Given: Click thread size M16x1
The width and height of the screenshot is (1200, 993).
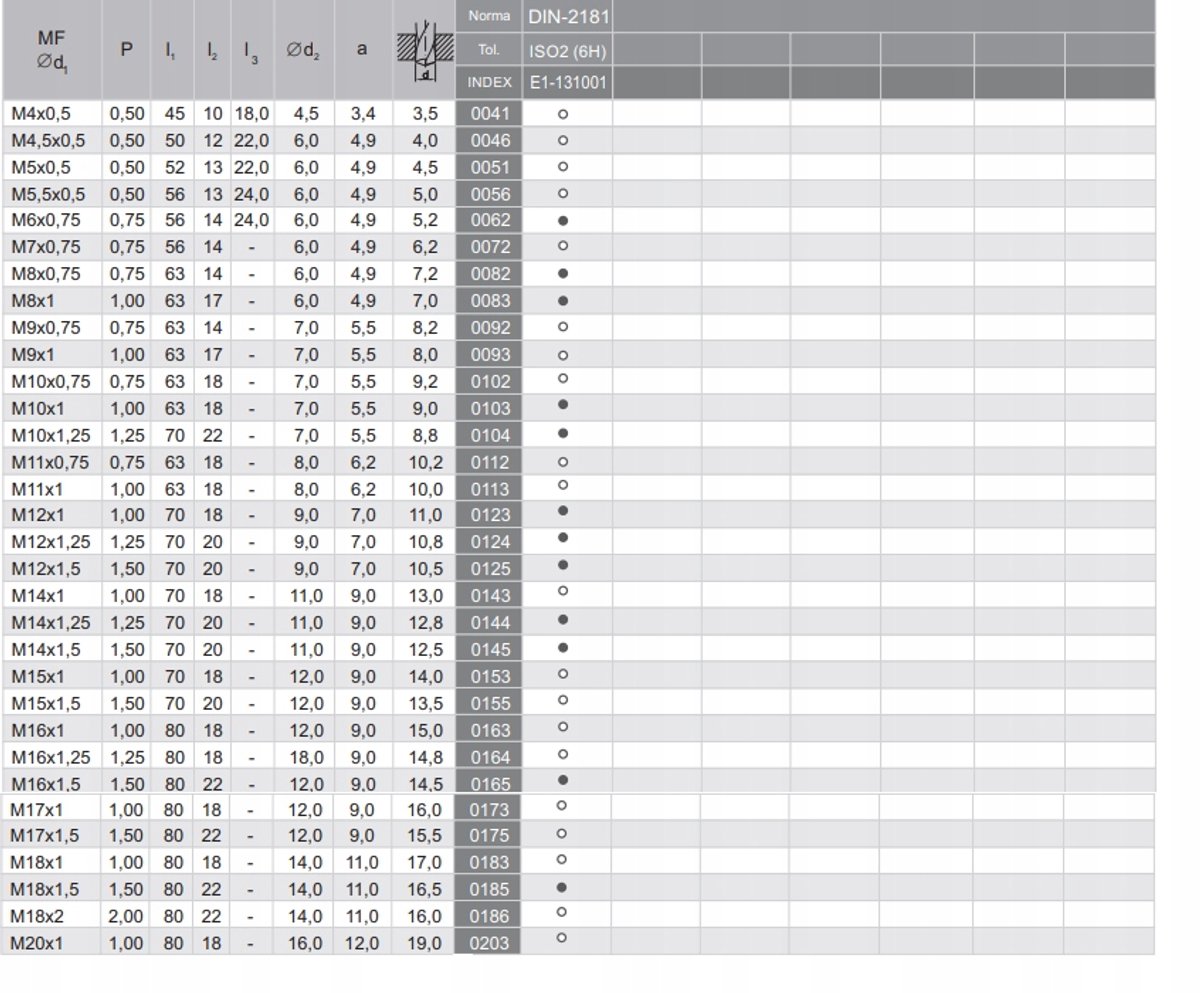Looking at the screenshot, I should coord(38,730).
